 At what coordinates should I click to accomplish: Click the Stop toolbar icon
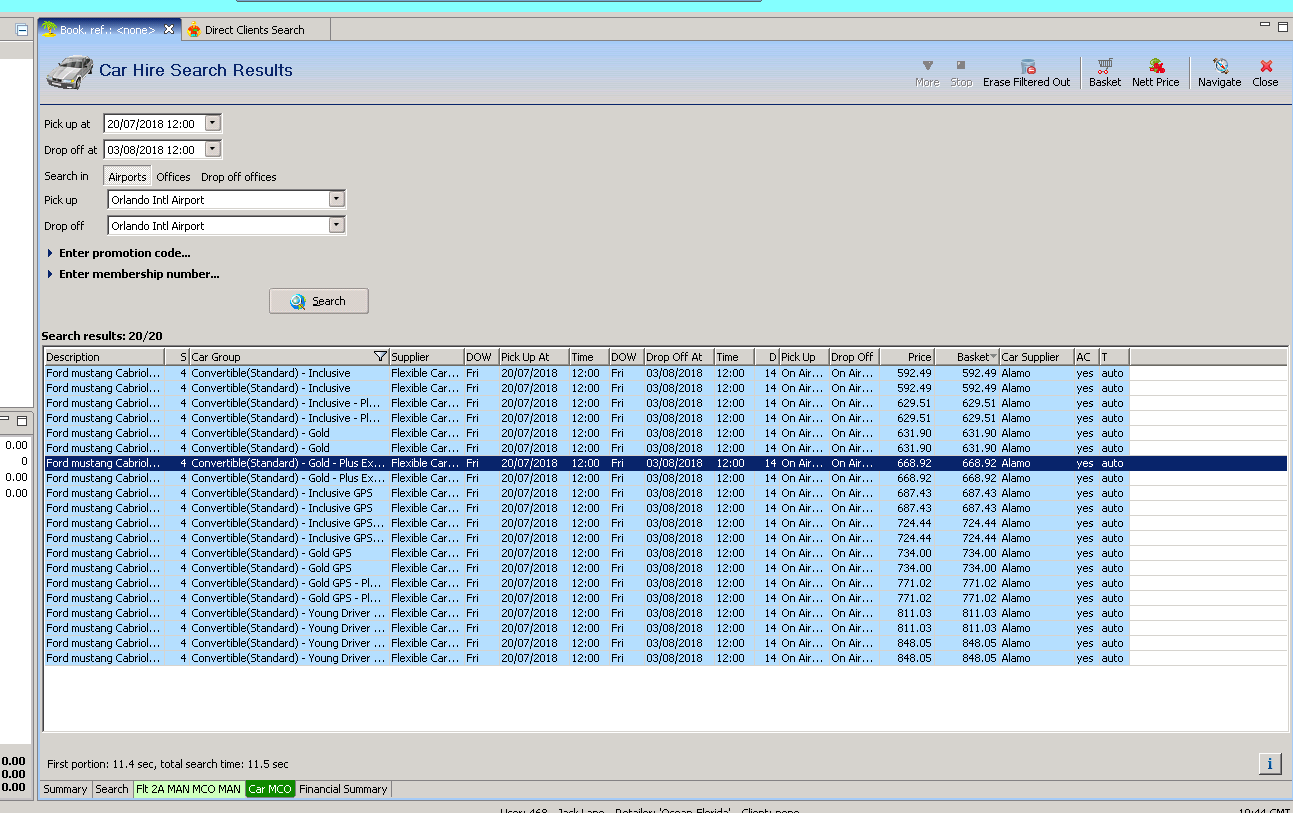pos(961,66)
